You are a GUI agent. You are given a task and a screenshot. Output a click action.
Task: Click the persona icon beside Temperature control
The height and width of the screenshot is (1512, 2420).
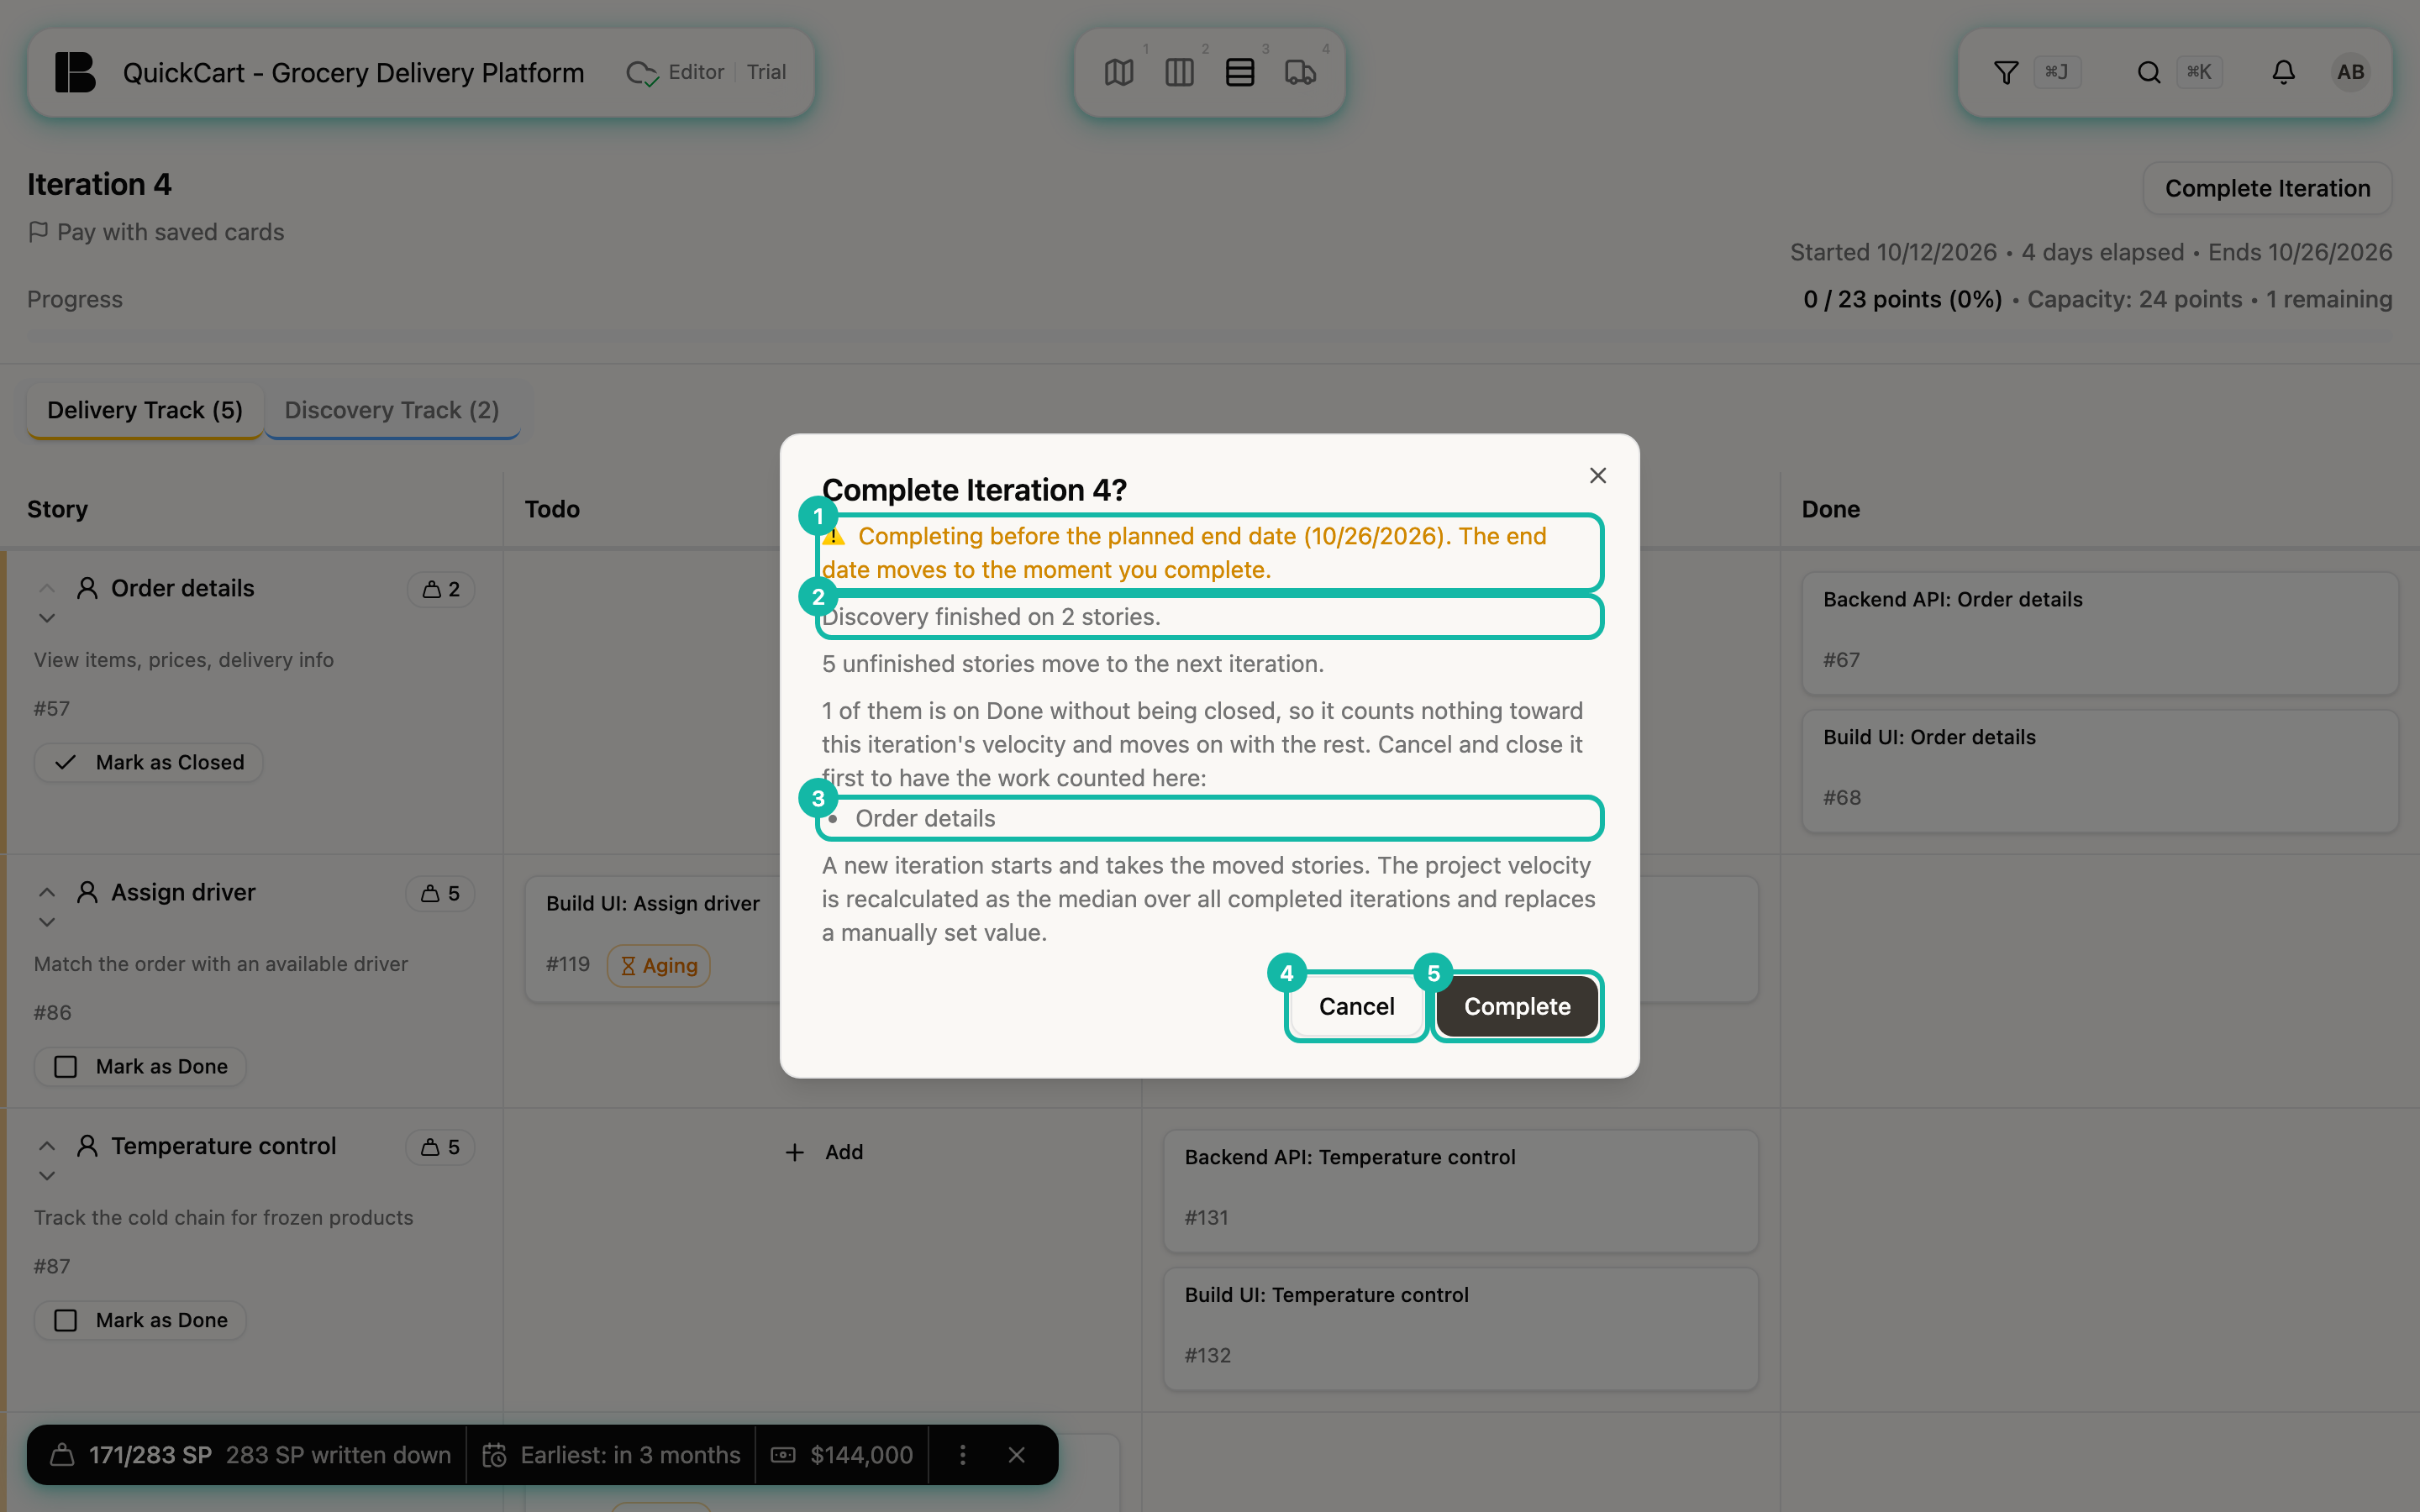coord(87,1146)
